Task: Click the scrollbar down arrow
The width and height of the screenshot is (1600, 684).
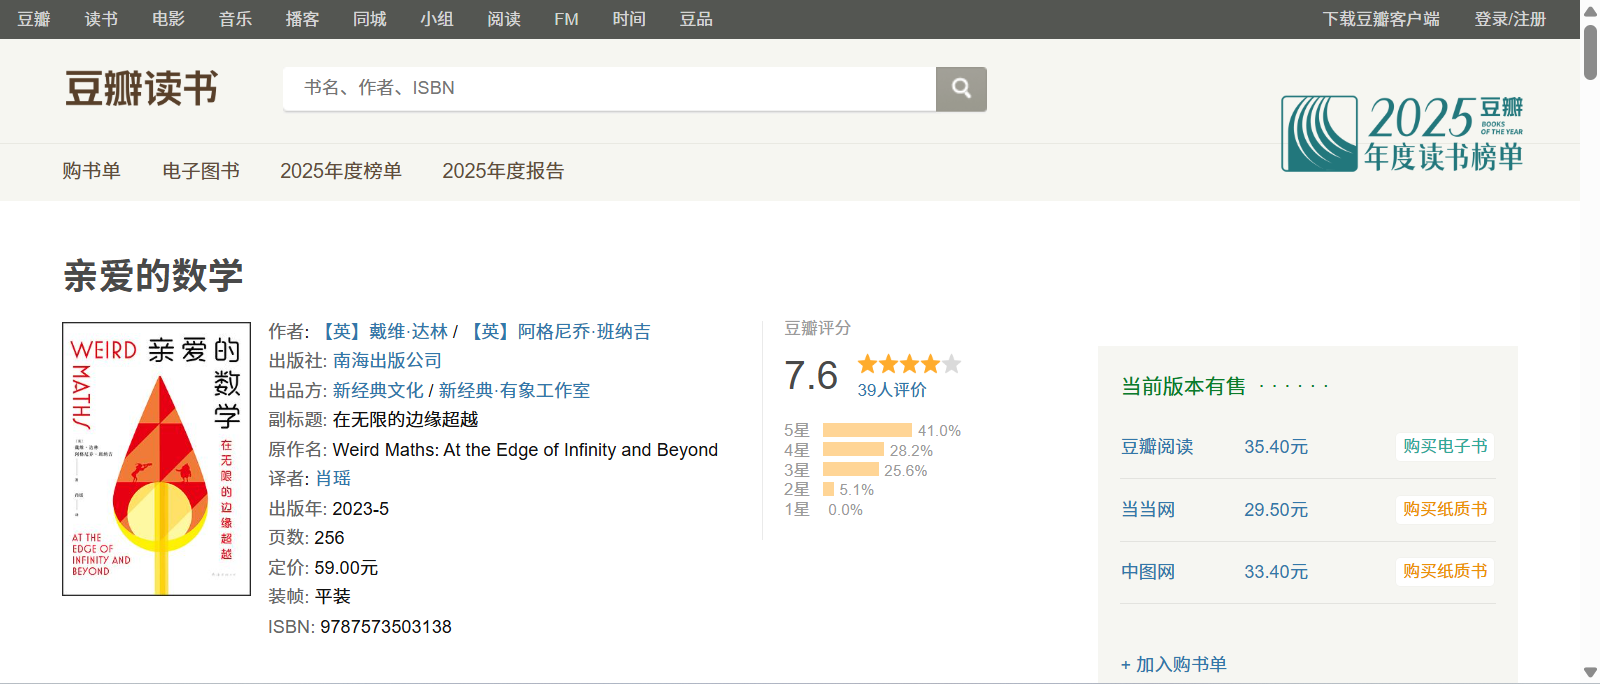Action: pyautogui.click(x=1590, y=673)
